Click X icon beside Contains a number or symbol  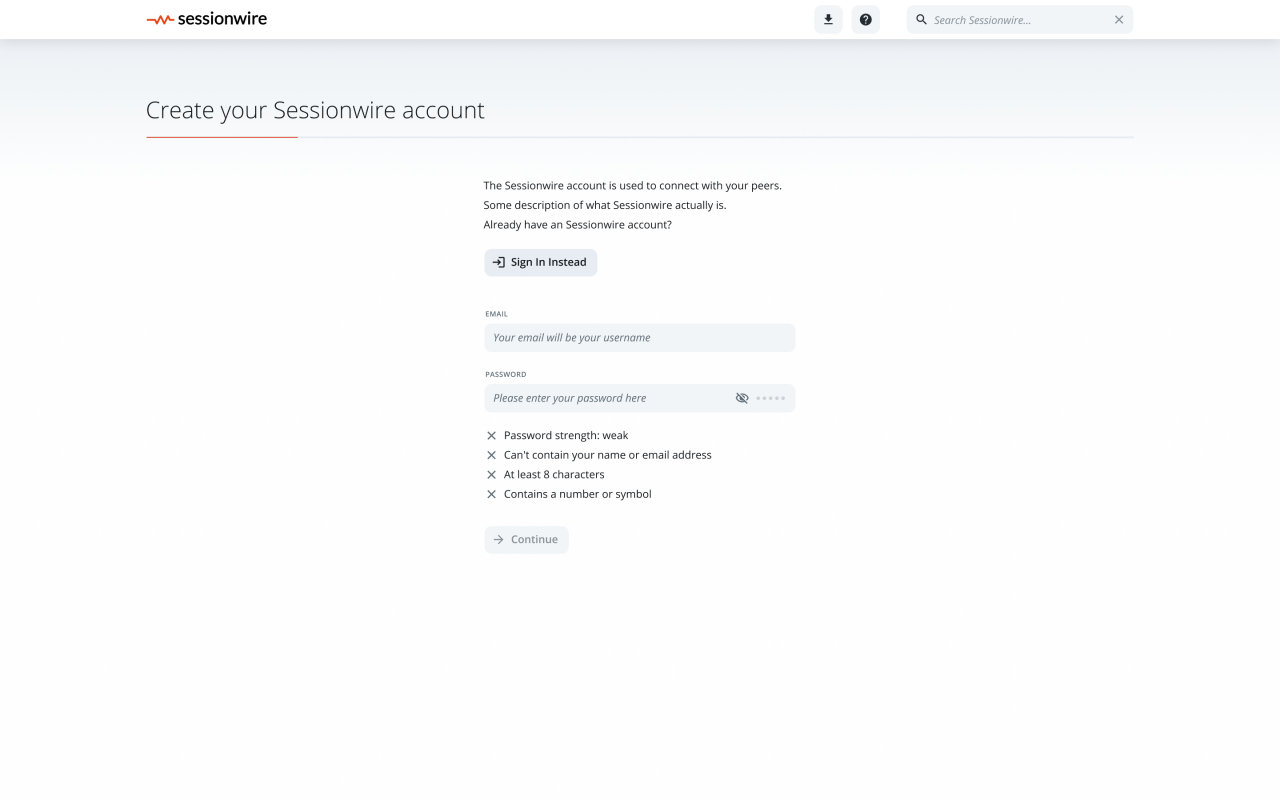pyautogui.click(x=491, y=494)
